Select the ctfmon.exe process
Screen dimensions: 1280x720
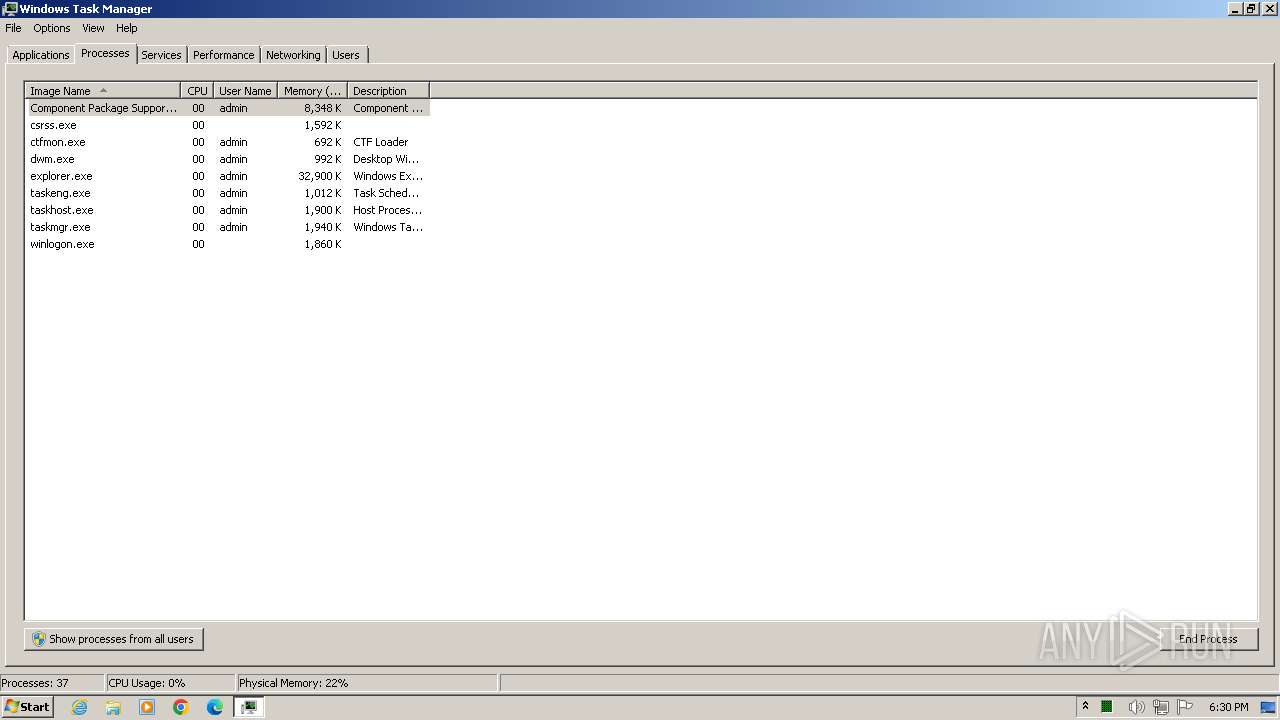227,142
